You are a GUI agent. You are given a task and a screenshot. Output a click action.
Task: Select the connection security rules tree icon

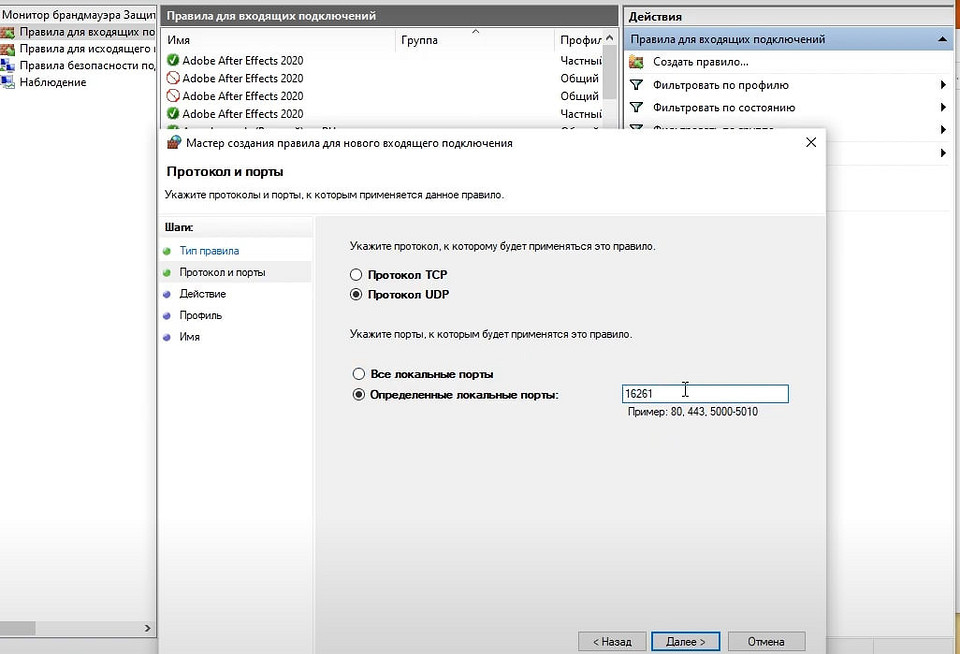point(9,65)
